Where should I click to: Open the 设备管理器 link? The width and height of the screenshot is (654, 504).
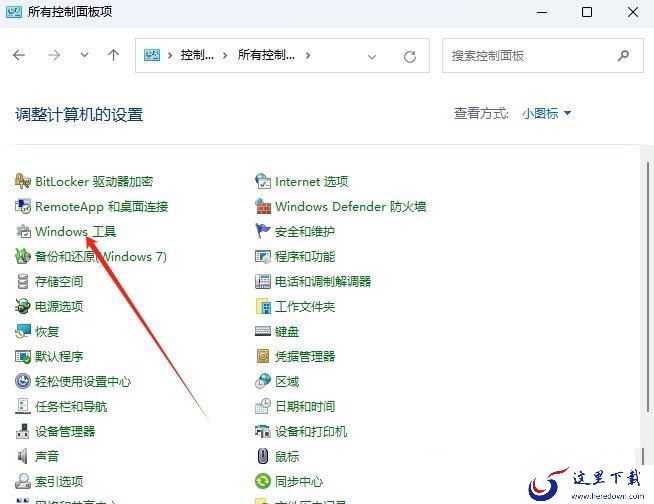pos(65,431)
